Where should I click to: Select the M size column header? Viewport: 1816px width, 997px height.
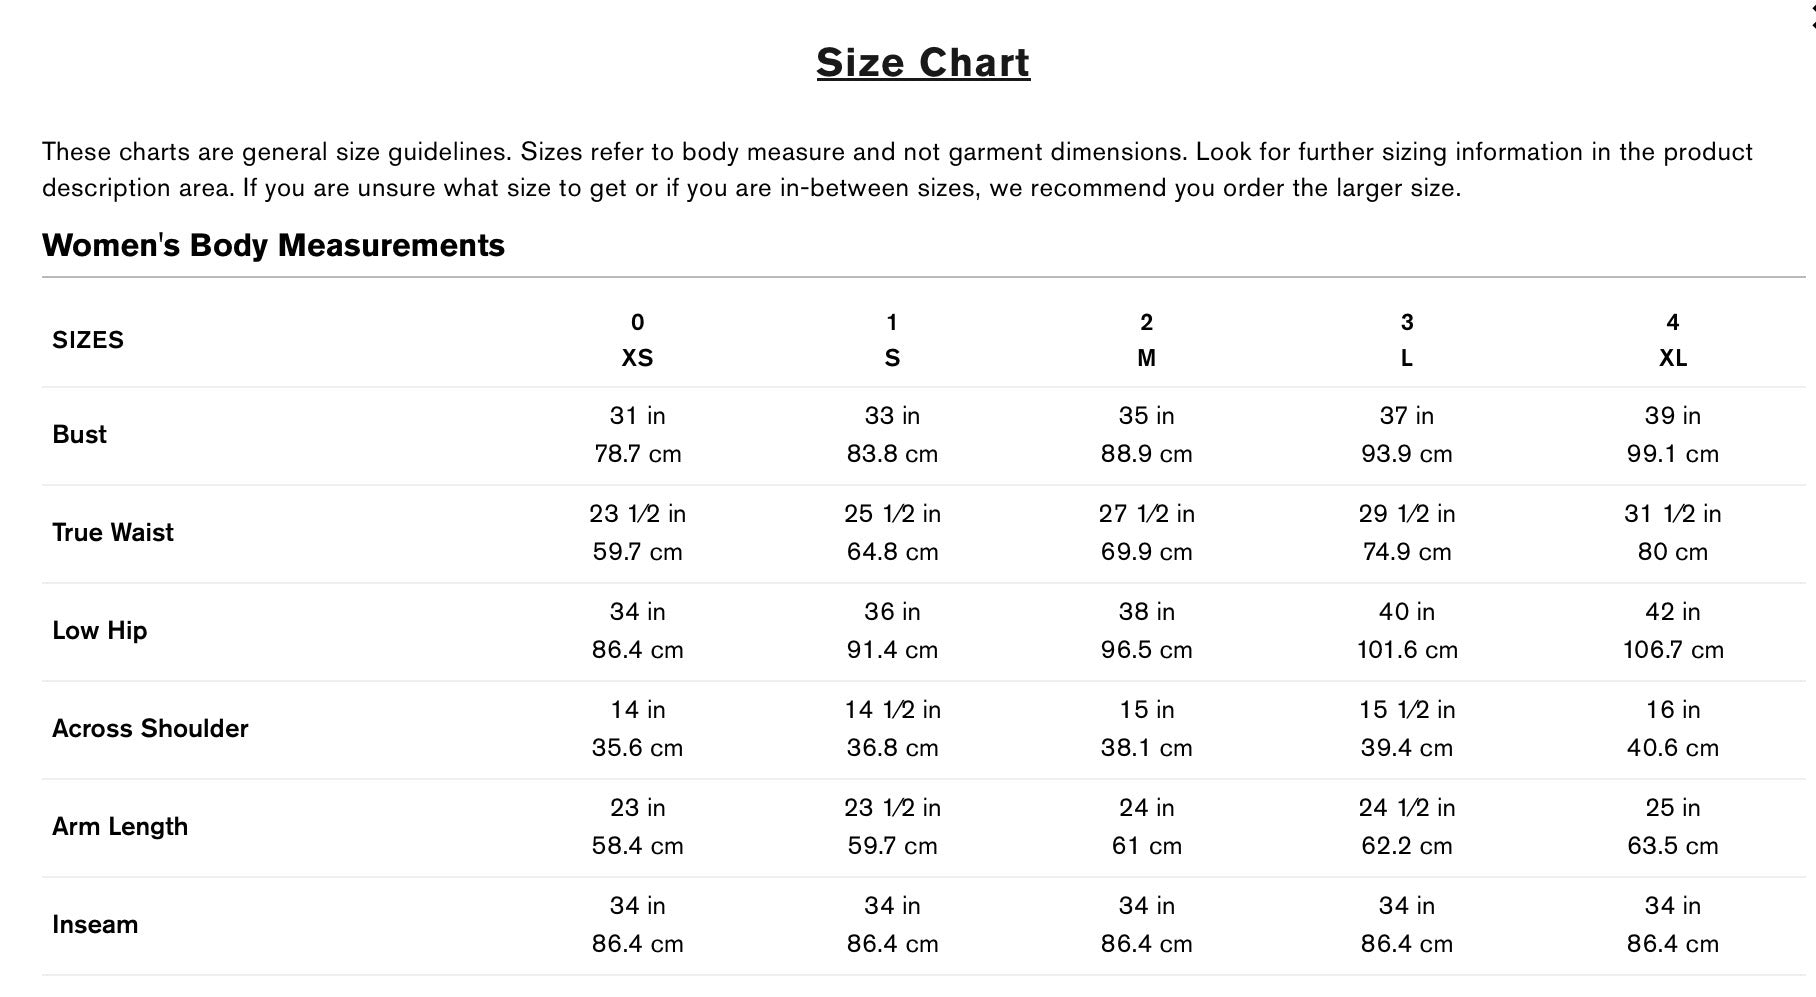1146,358
